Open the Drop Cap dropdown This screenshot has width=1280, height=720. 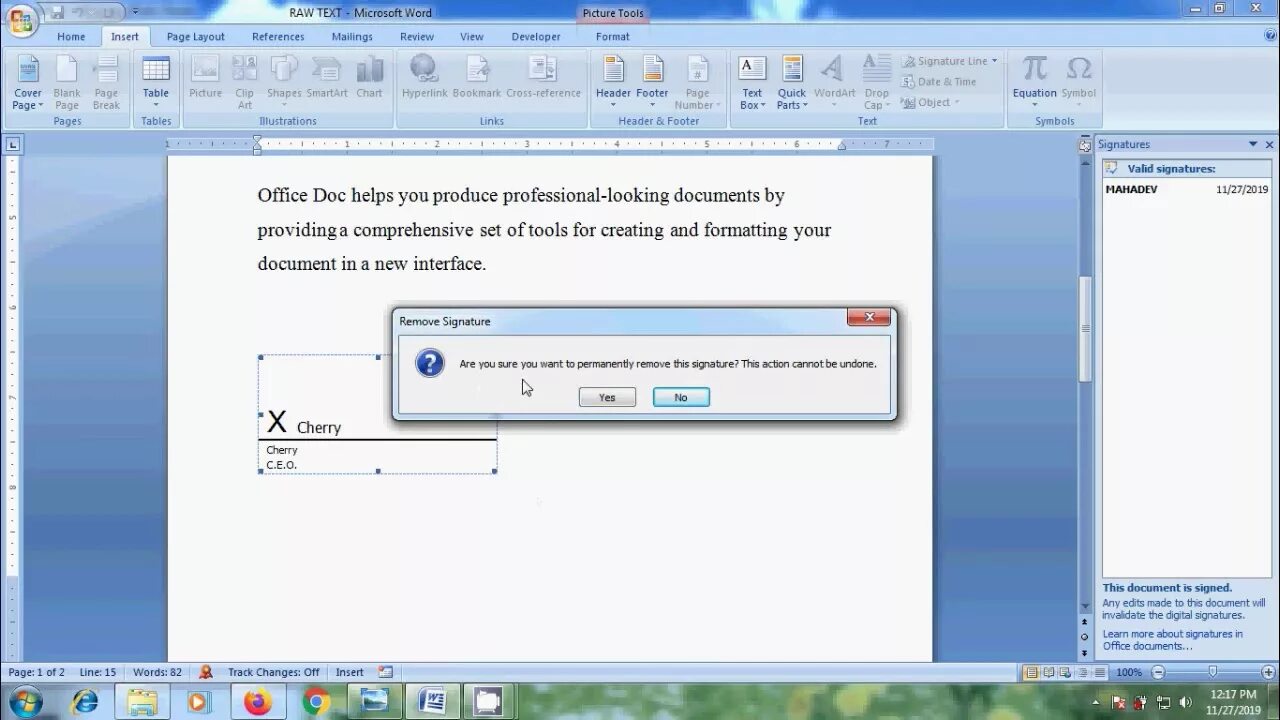pos(876,83)
